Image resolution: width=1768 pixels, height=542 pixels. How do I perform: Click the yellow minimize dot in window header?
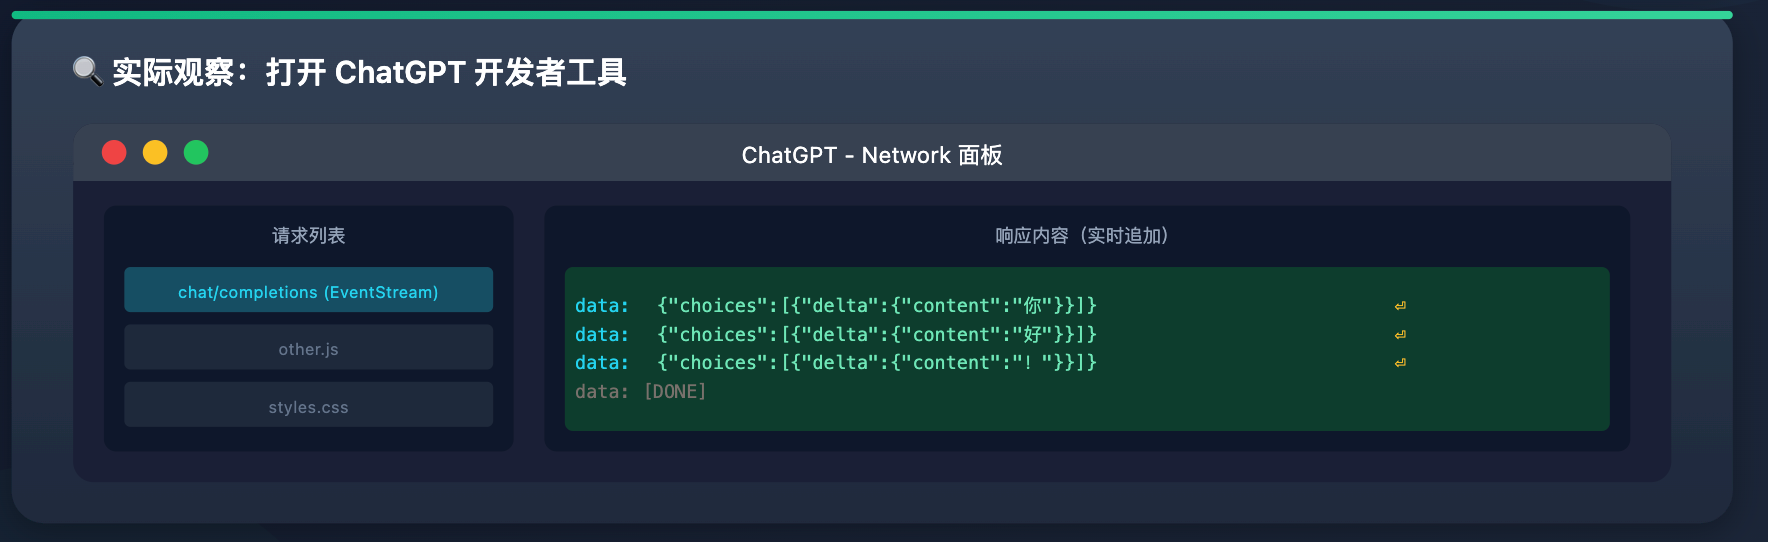click(x=155, y=152)
